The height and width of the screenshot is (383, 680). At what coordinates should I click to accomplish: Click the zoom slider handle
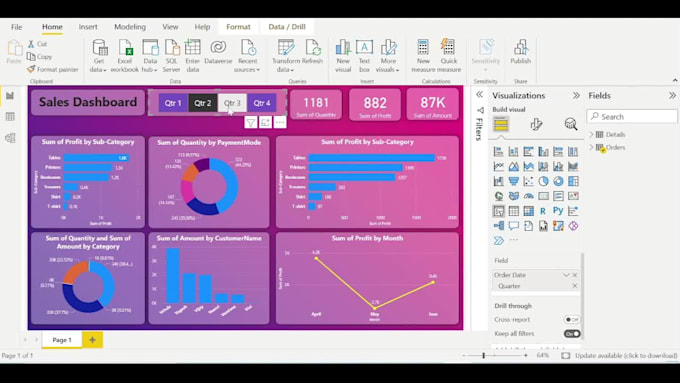tap(484, 356)
